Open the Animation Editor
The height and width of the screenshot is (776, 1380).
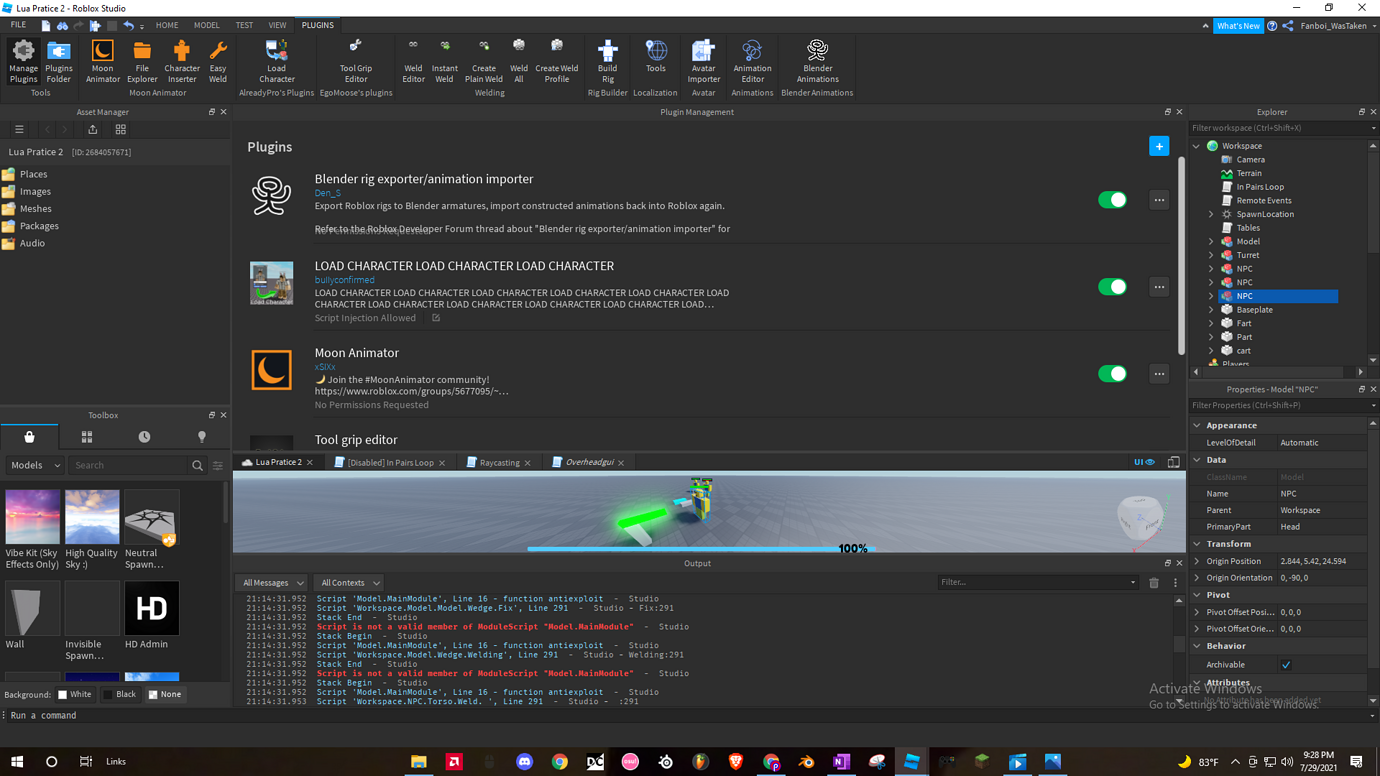pyautogui.click(x=752, y=61)
